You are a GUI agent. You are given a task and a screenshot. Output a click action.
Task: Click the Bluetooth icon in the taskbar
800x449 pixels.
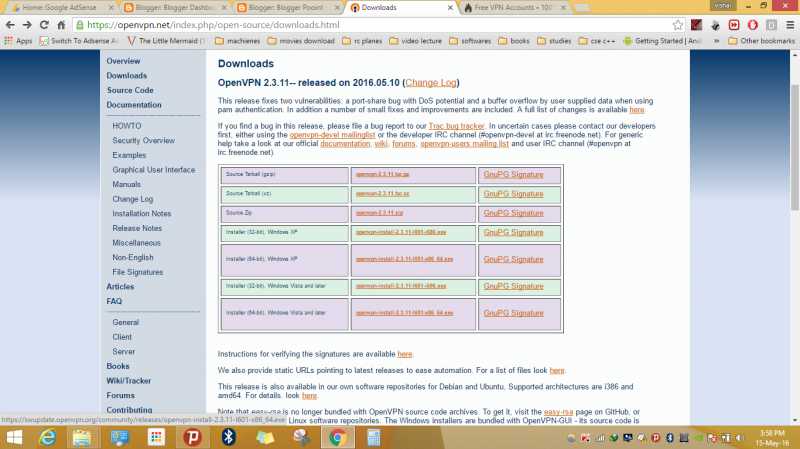click(x=228, y=437)
